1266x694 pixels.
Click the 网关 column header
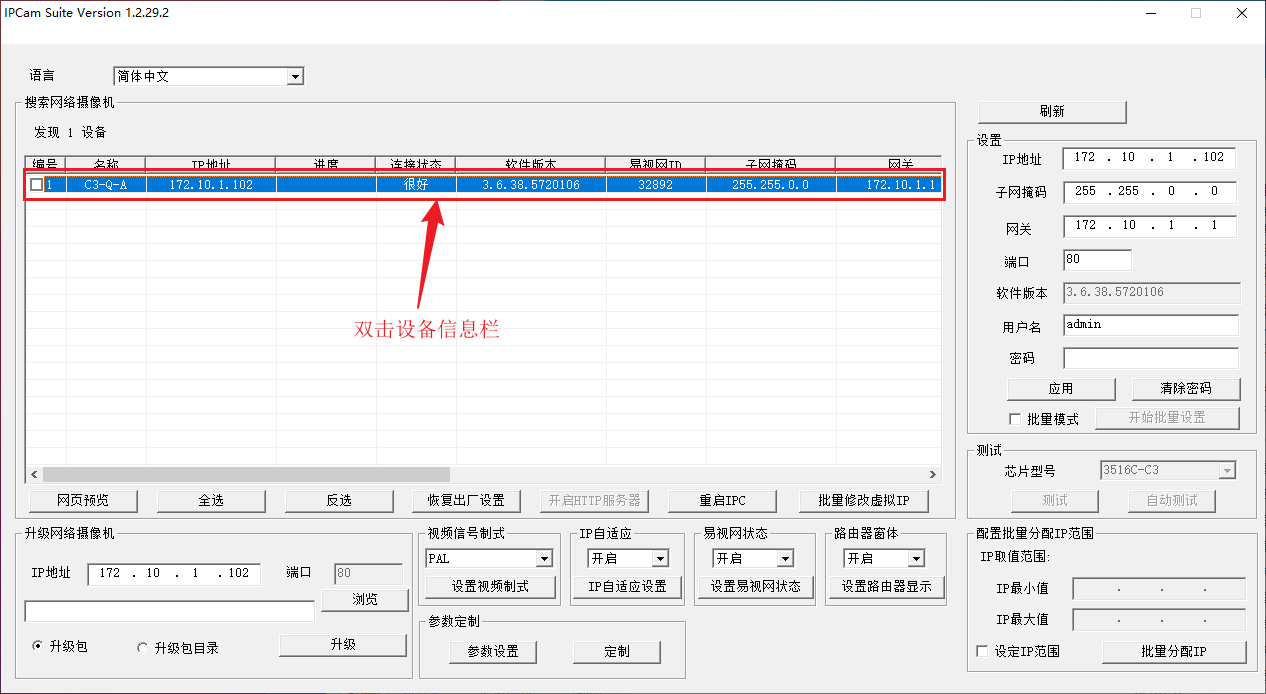(888, 163)
